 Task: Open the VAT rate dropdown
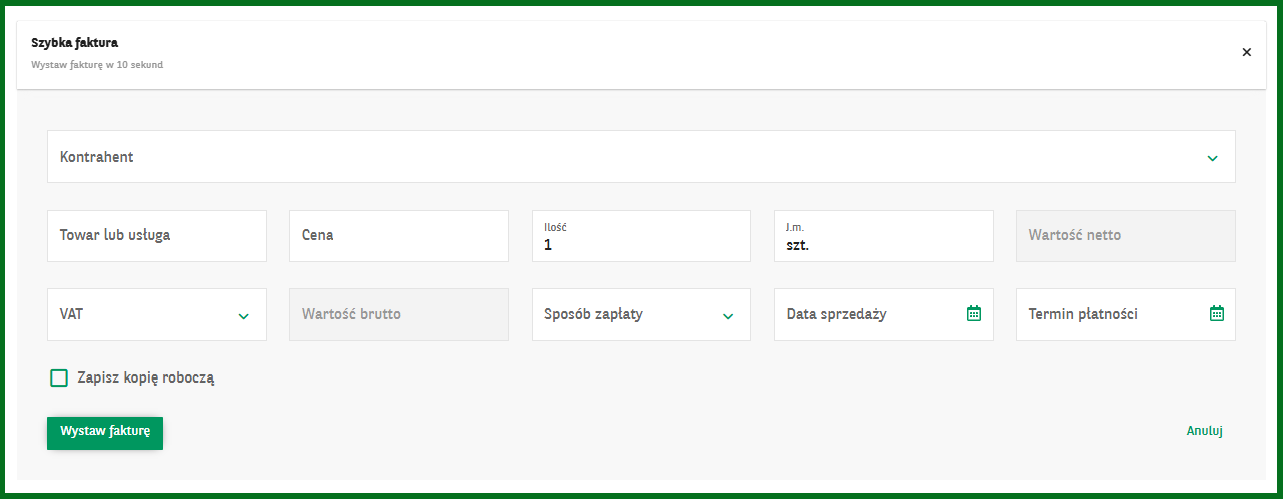pyautogui.click(x=157, y=314)
